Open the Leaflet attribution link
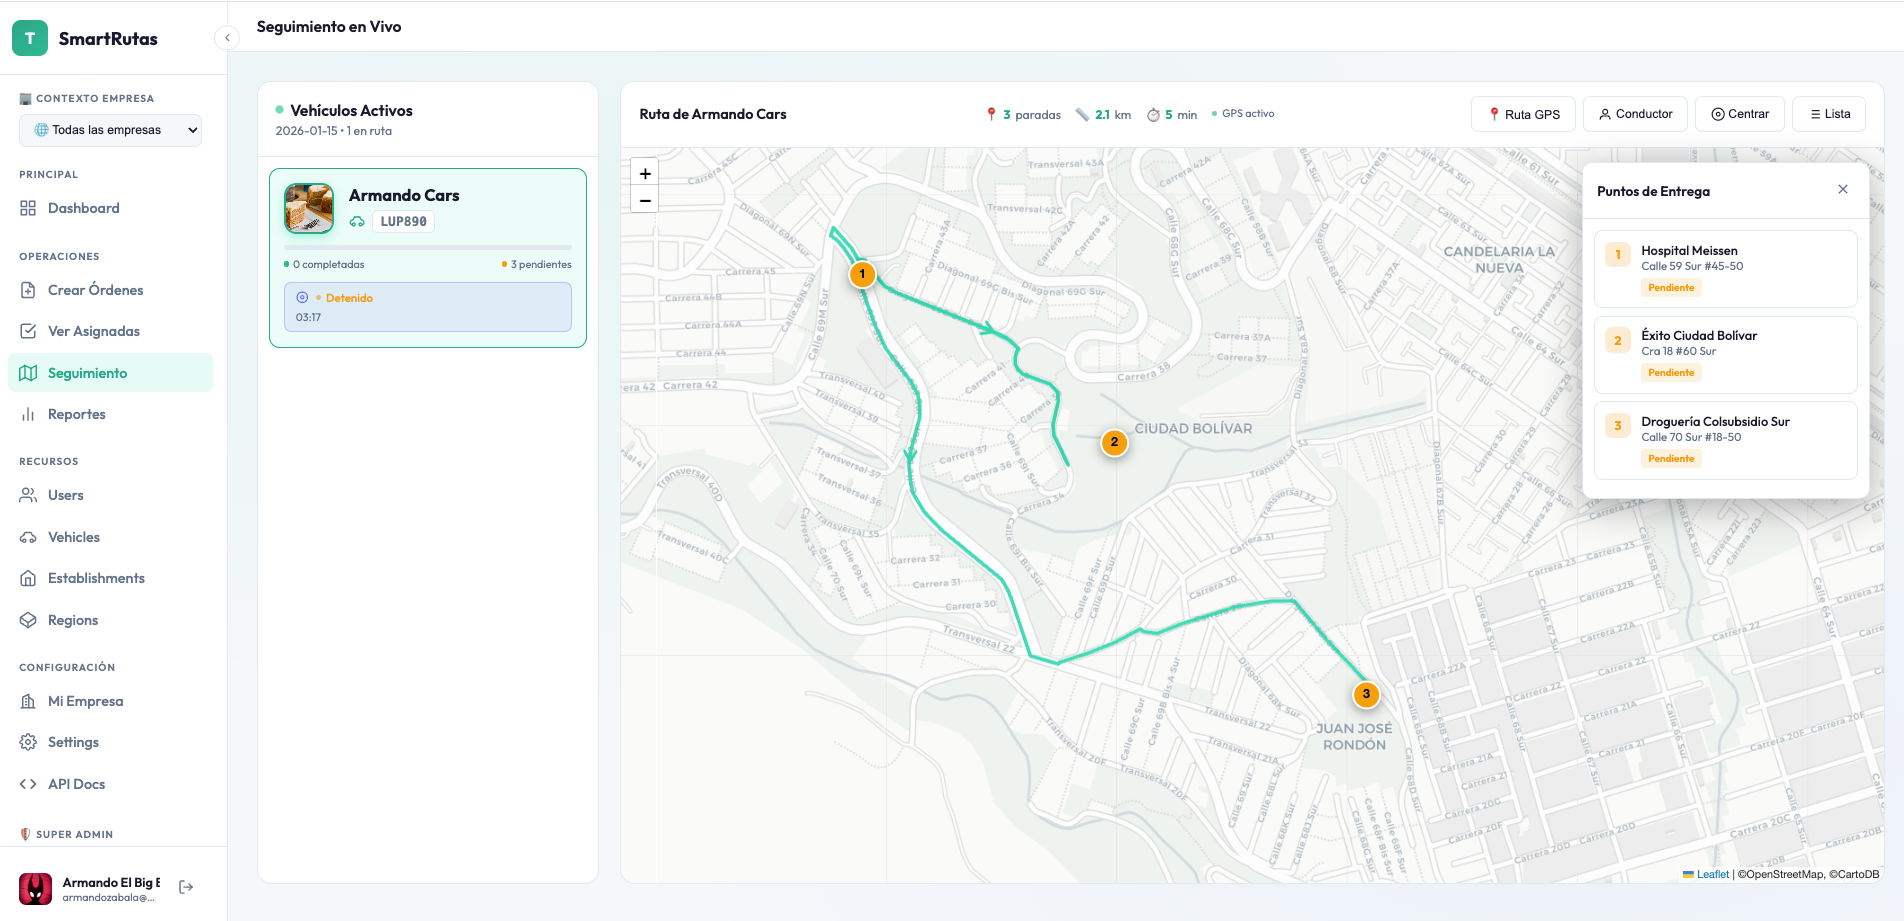The height and width of the screenshot is (921, 1904). [x=1712, y=874]
